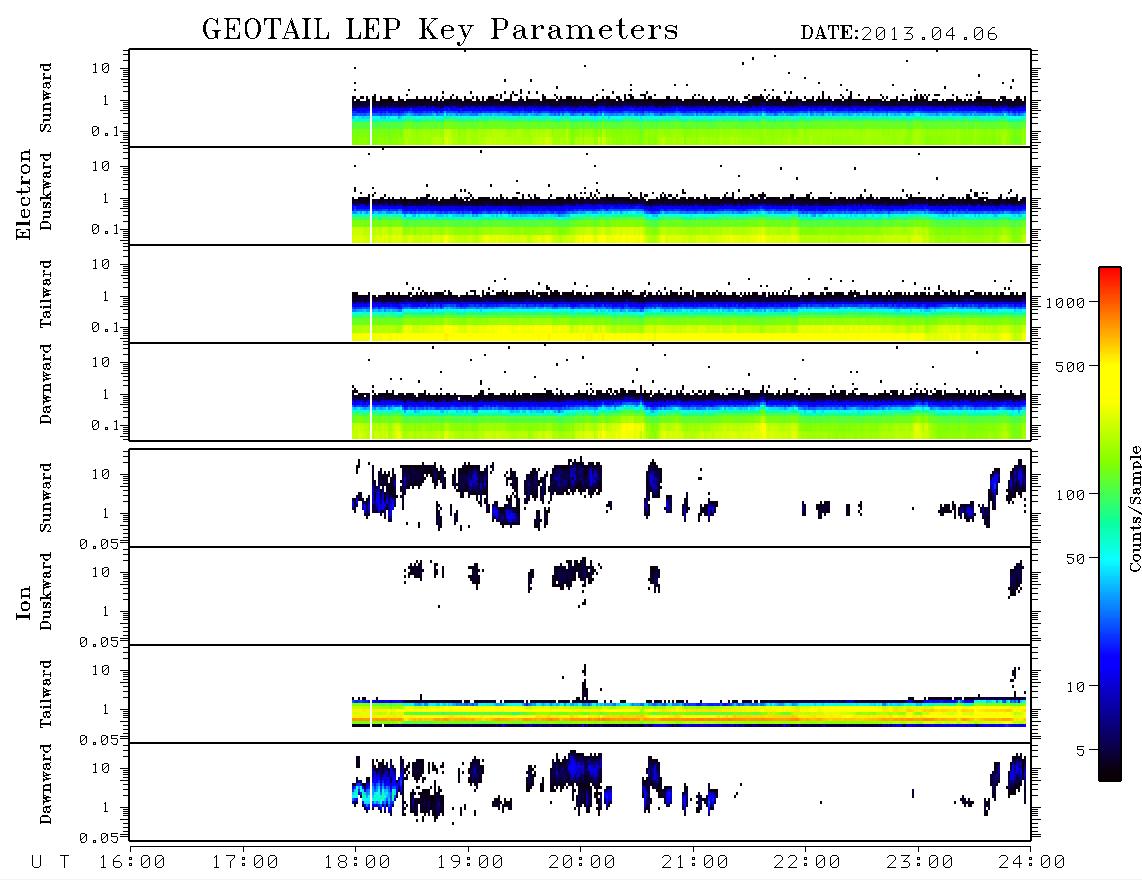Viewport: 1142px width, 880px height.
Task: Click the "Counts/Sample" colorbar label
Action: (1134, 508)
